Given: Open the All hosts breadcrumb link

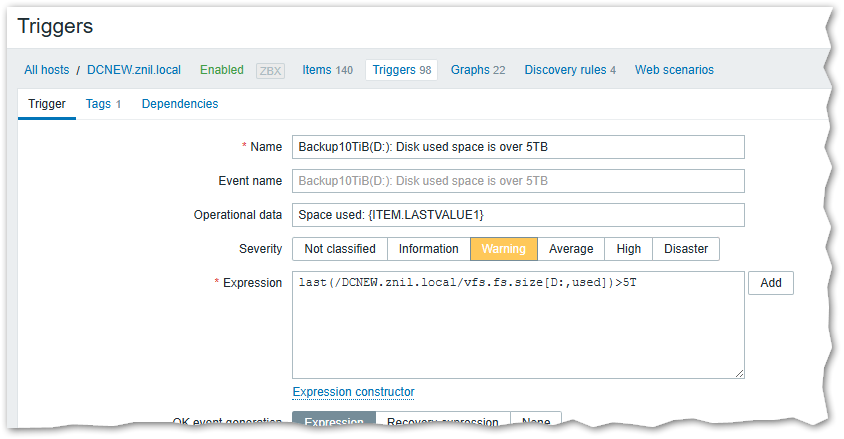Looking at the screenshot, I should 46,70.
